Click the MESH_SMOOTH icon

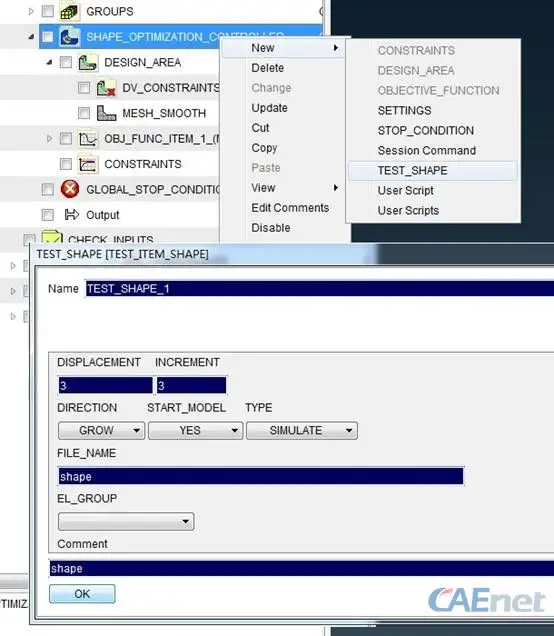pos(106,113)
